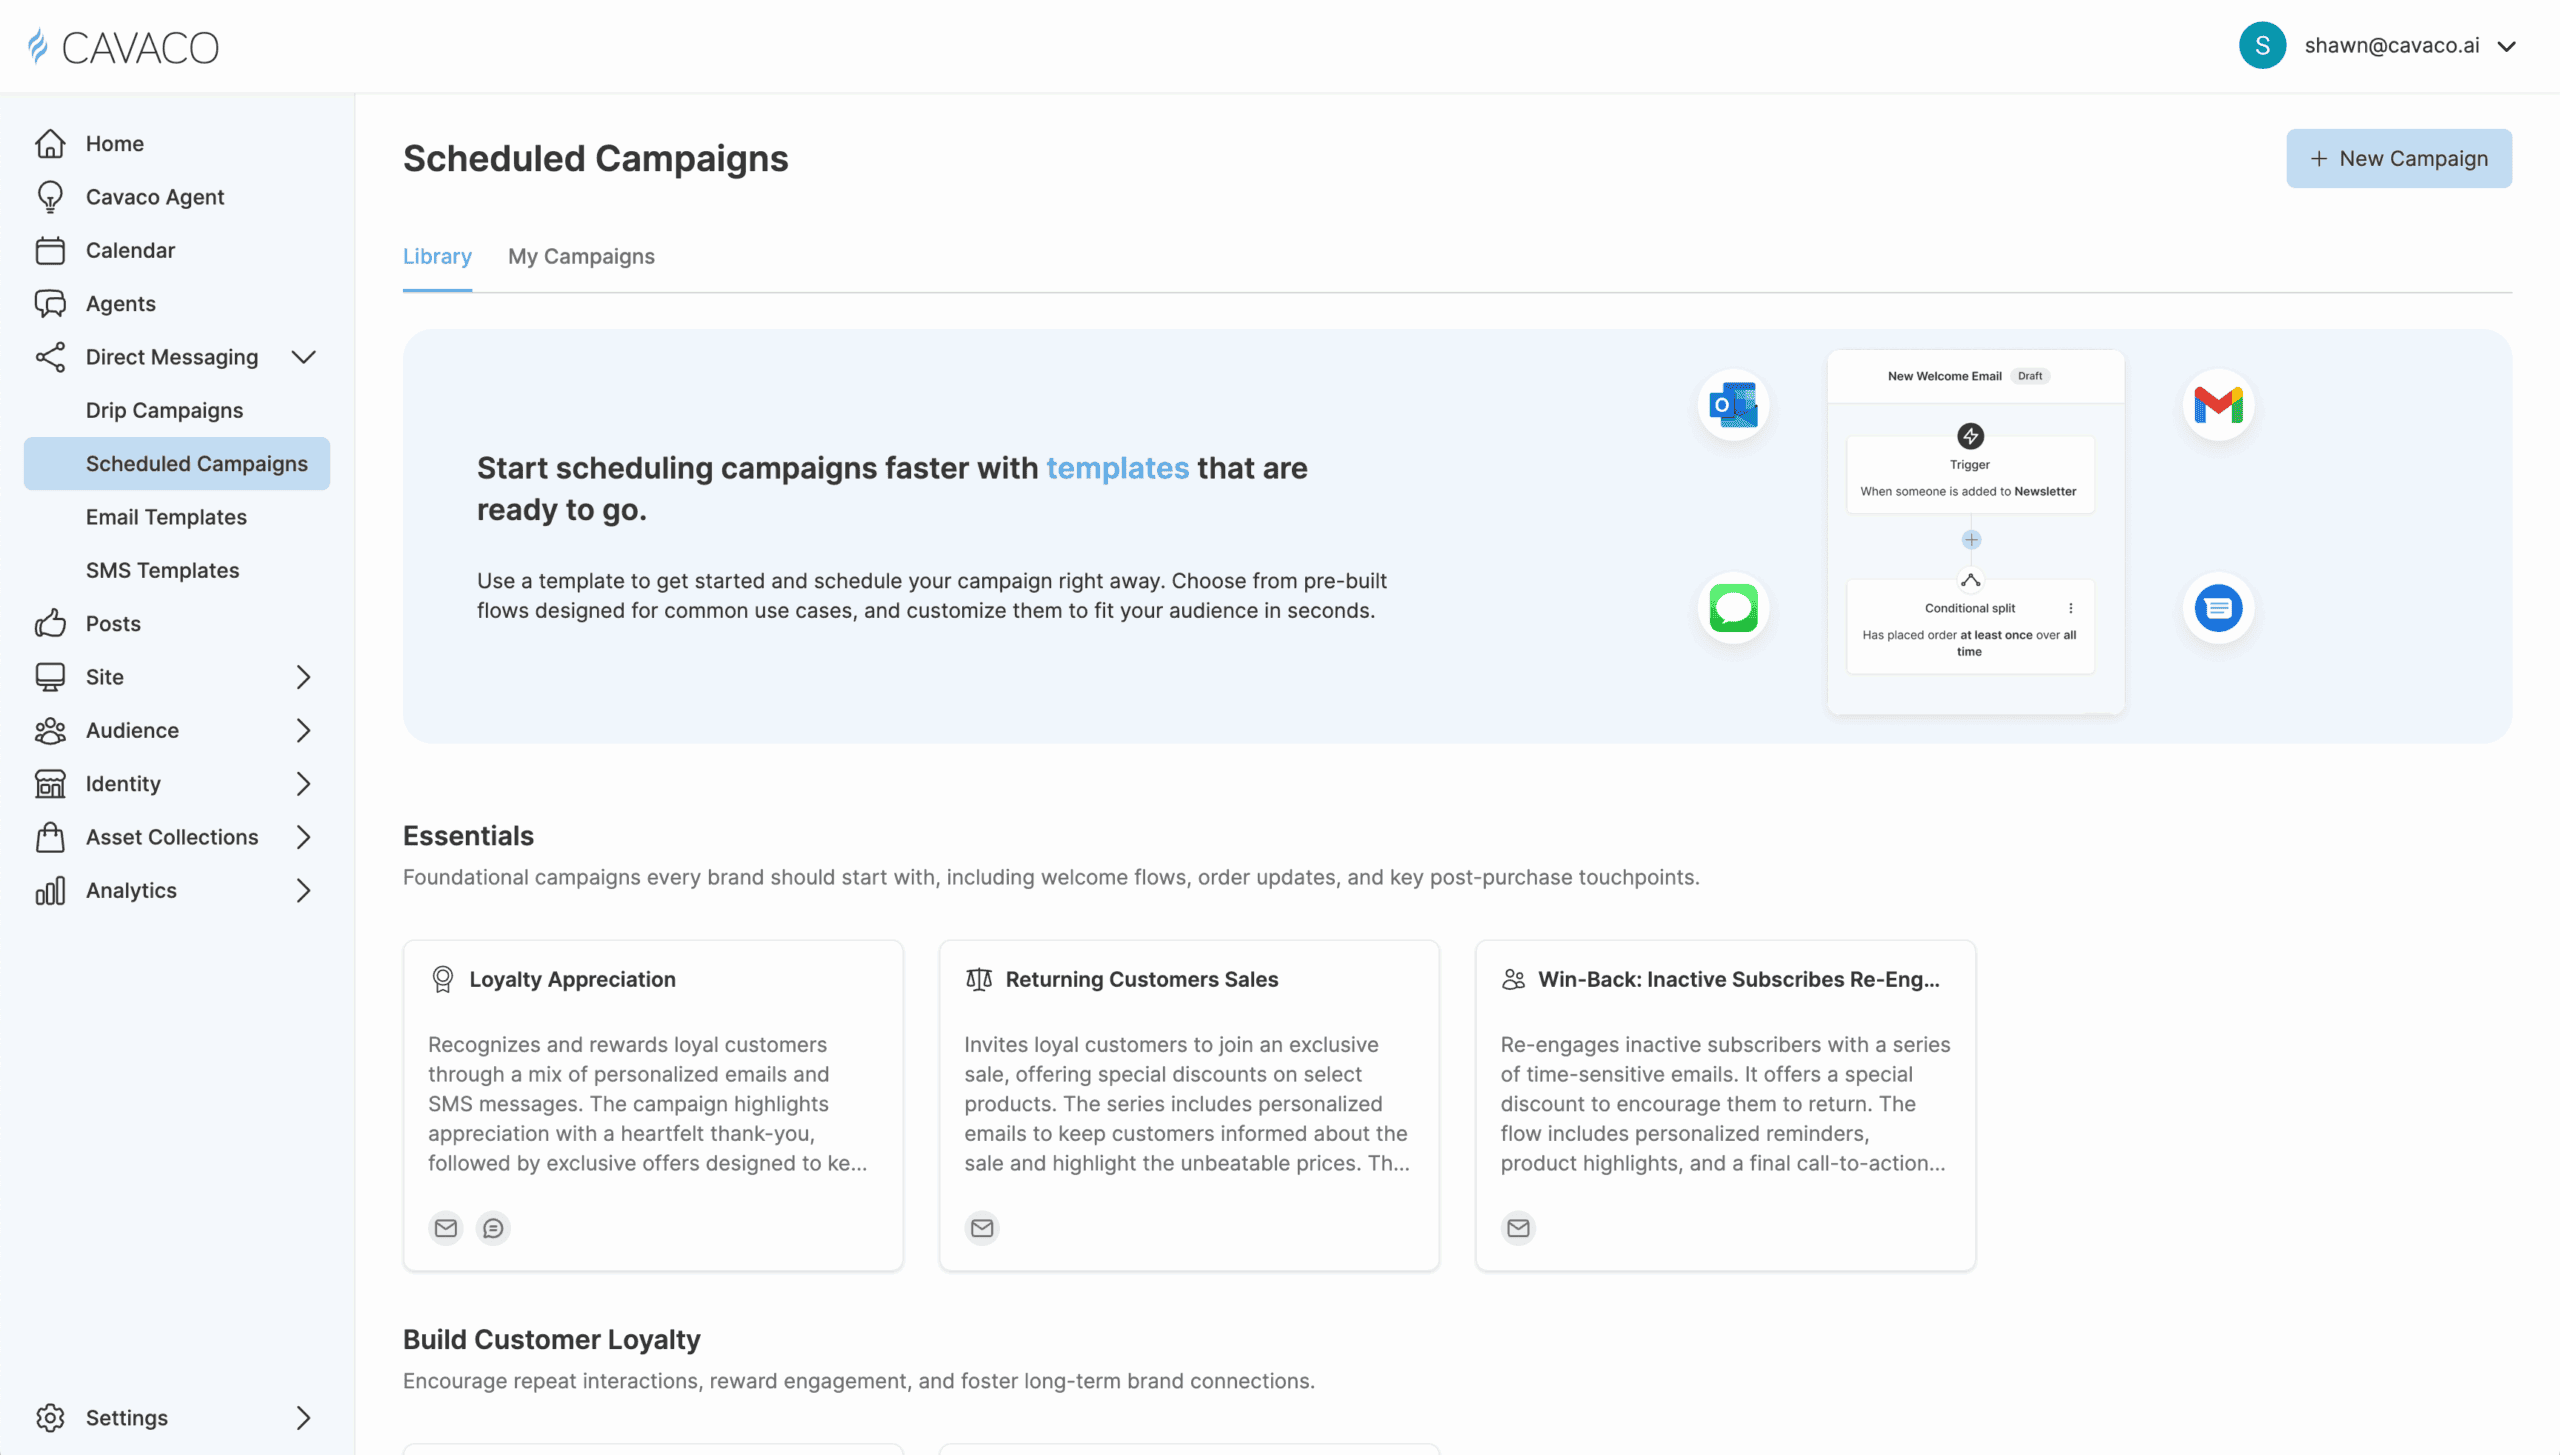
Task: Open Email Templates in the sidebar
Action: point(166,517)
